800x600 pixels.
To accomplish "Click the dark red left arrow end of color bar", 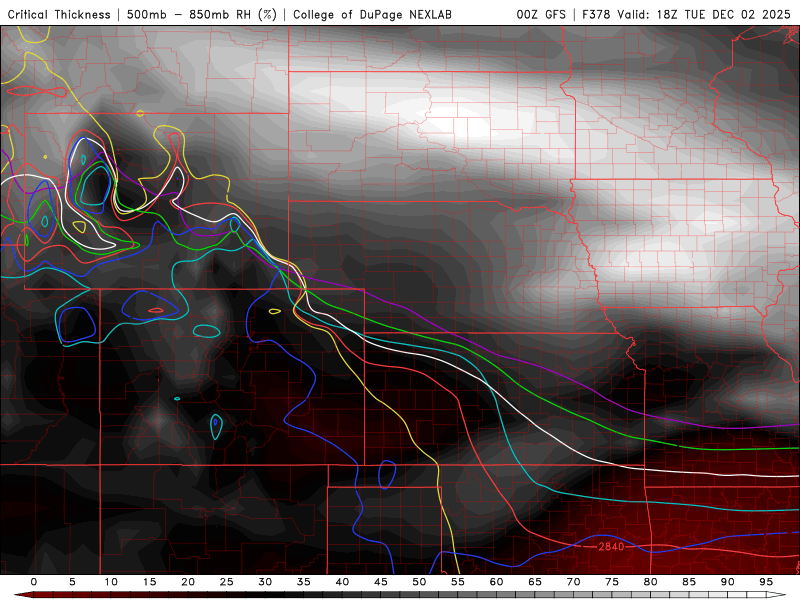I will (x=23, y=595).
